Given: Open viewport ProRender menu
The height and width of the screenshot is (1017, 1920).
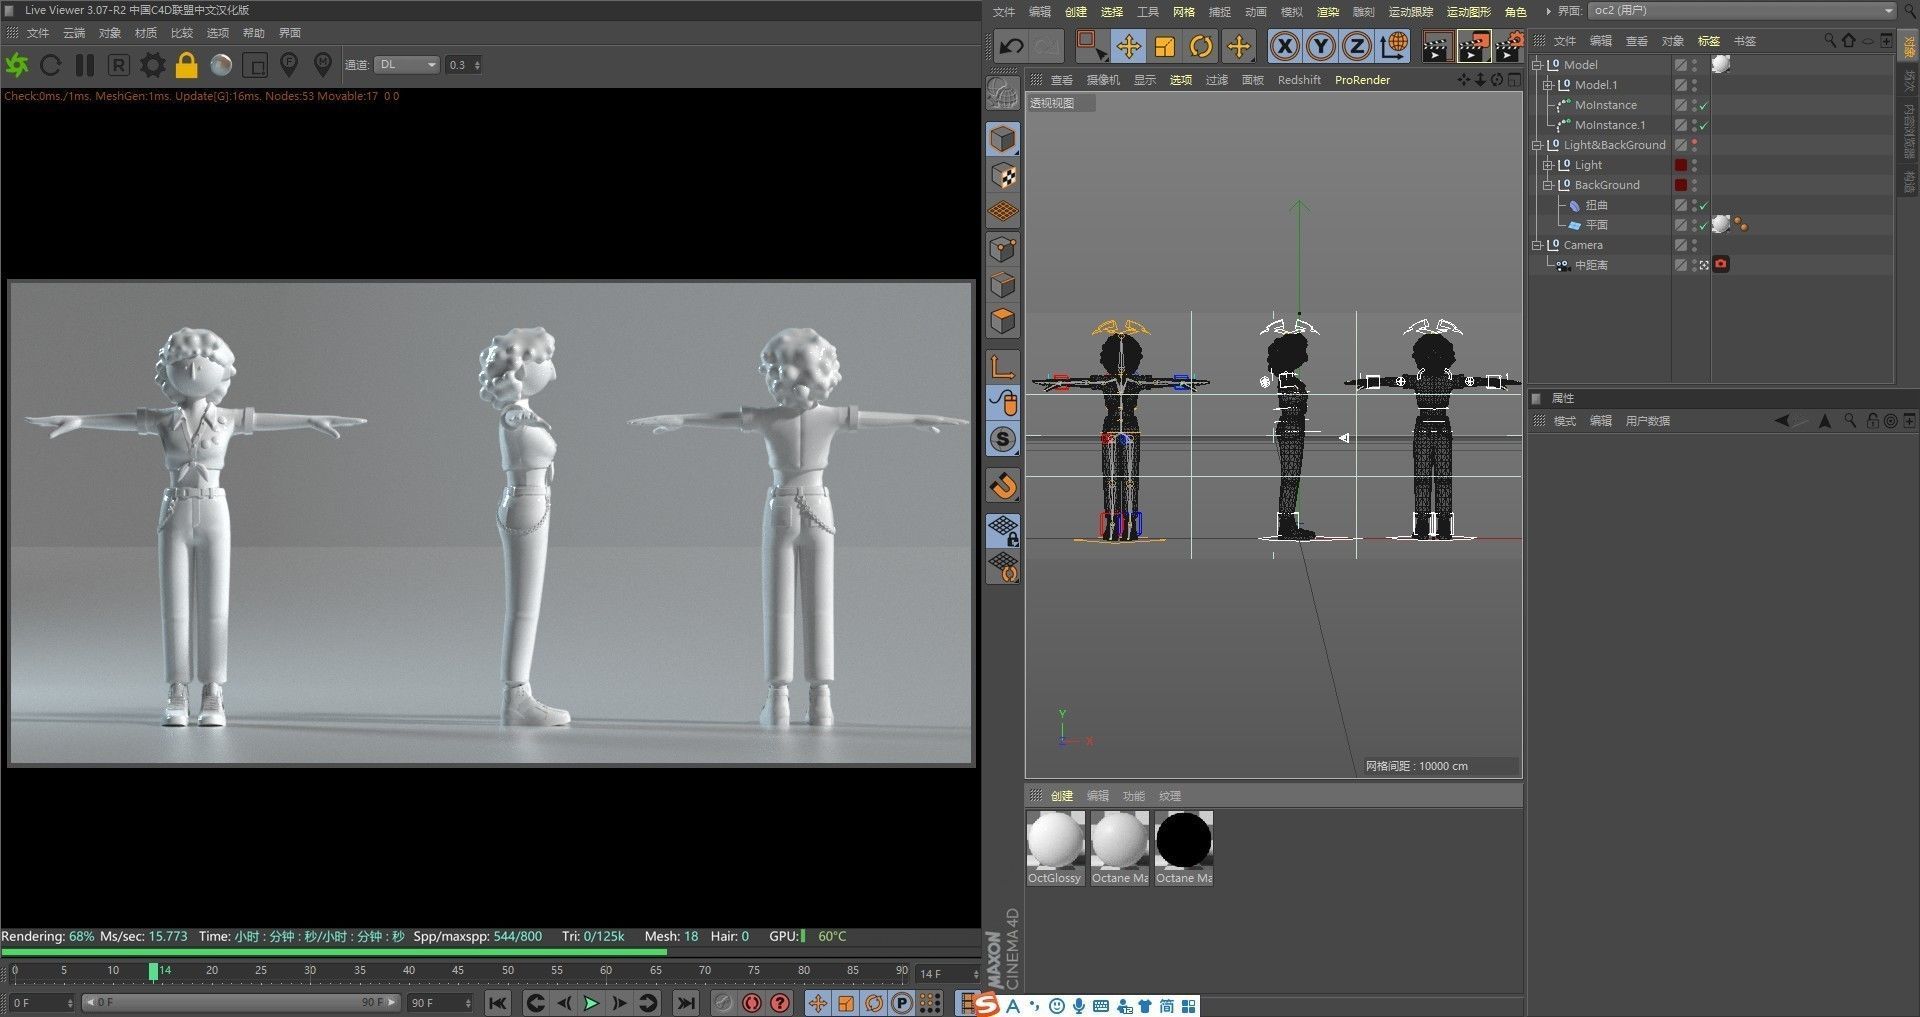Looking at the screenshot, I should click(1362, 80).
